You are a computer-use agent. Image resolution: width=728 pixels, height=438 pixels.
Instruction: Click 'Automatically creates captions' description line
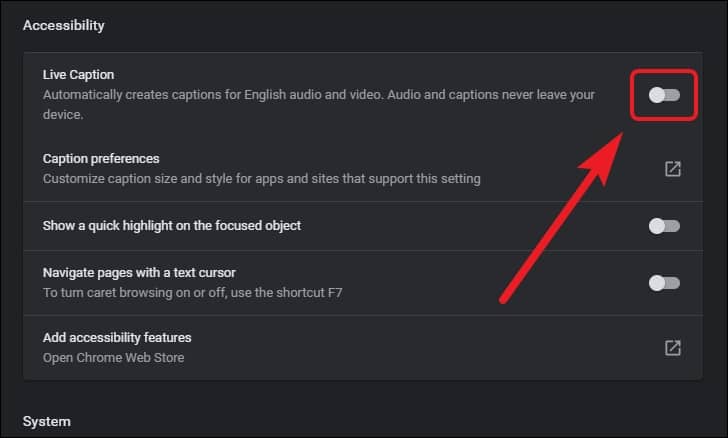coord(318,95)
